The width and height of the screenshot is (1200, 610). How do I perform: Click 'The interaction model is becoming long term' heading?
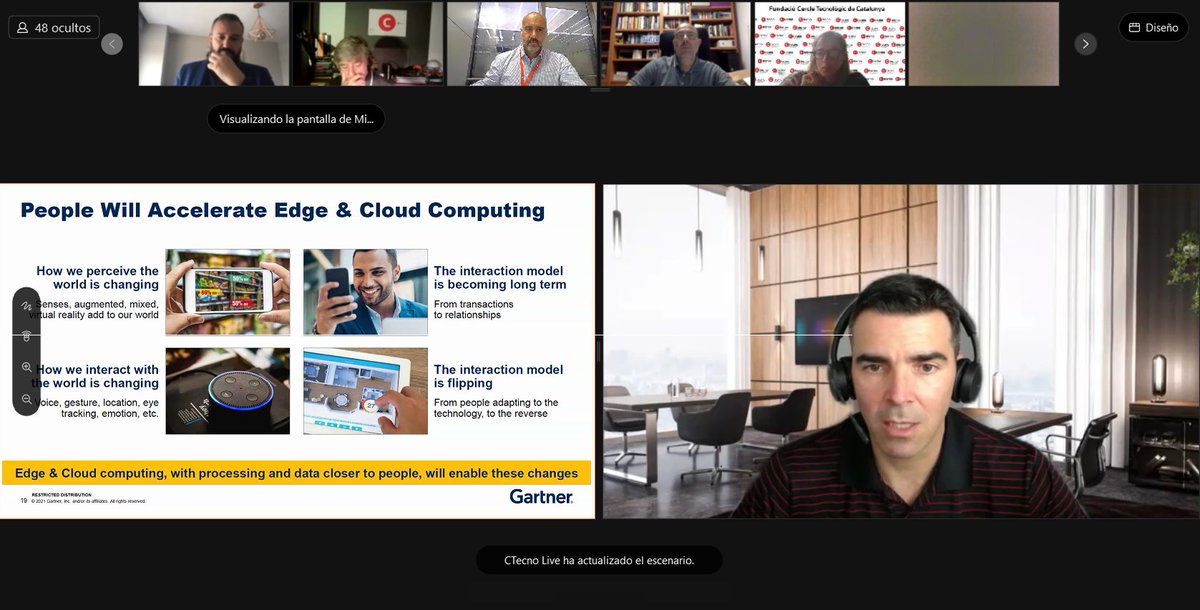tap(500, 278)
